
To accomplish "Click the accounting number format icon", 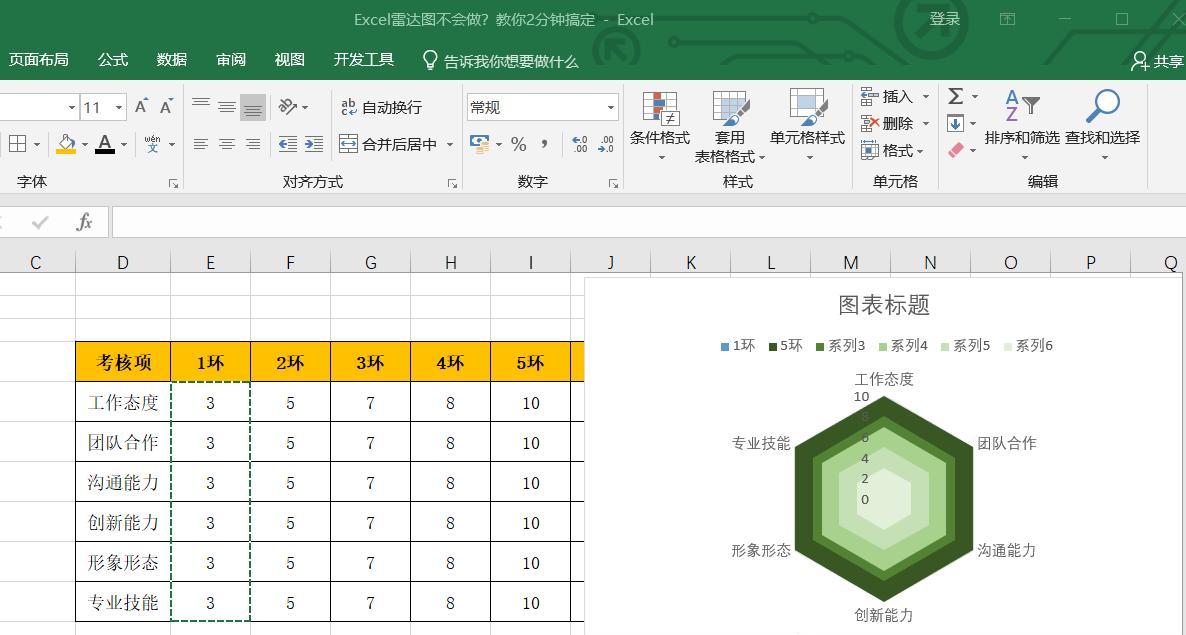I will (480, 144).
